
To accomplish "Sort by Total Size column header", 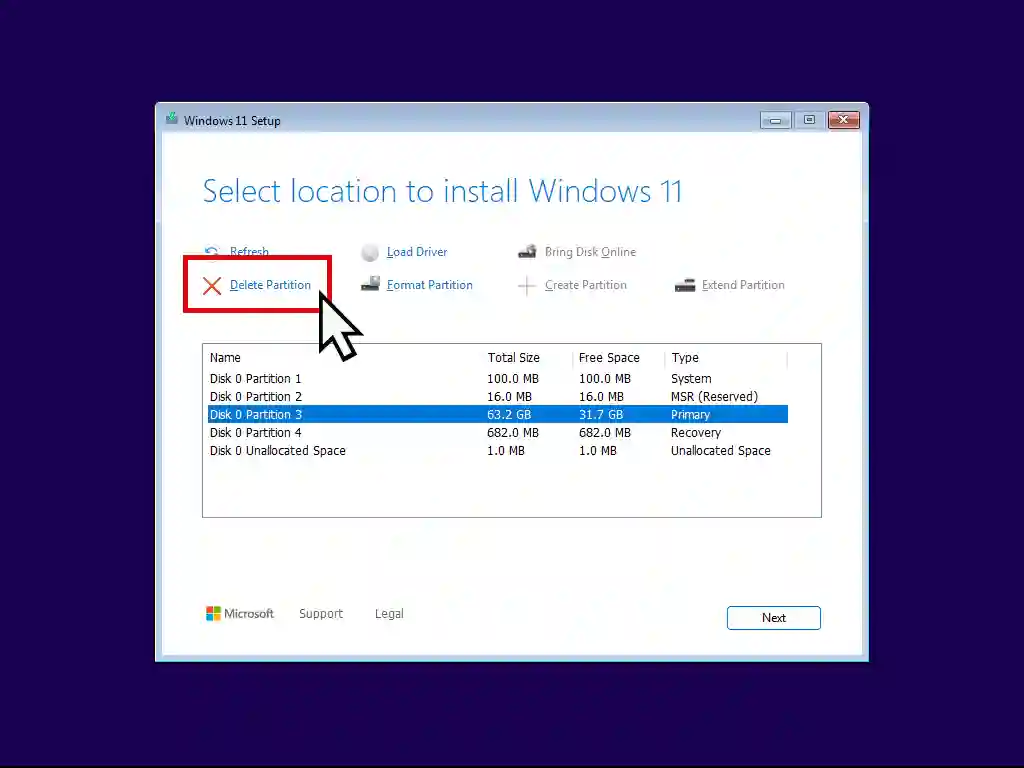I will 513,358.
